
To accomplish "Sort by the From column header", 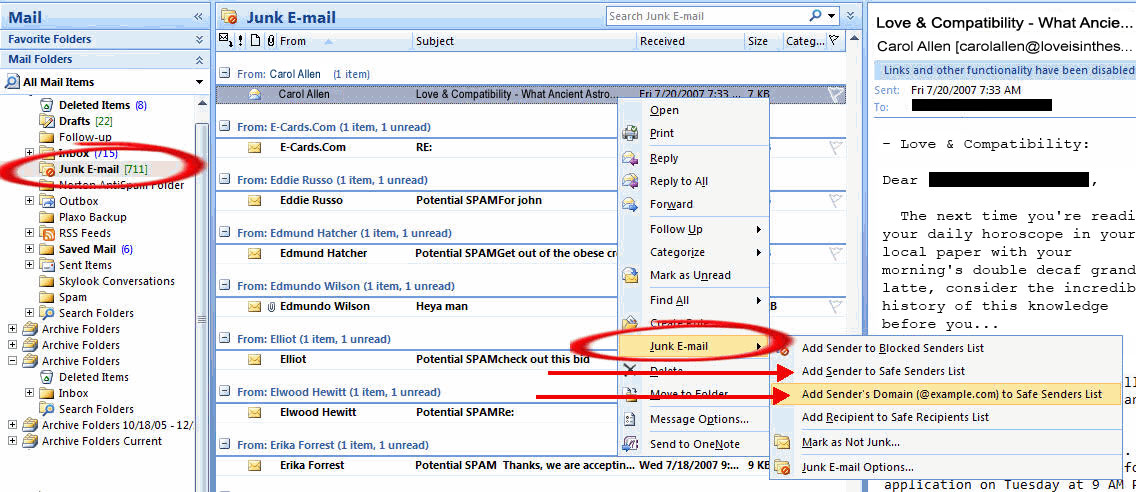I will (x=344, y=41).
